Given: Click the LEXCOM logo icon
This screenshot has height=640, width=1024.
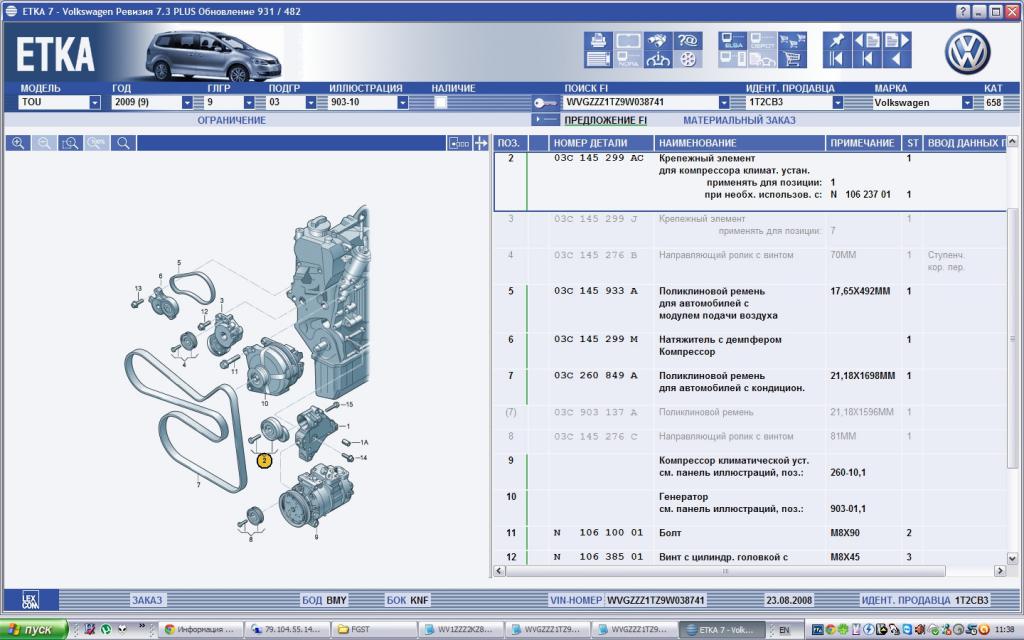Looking at the screenshot, I should 31,600.
